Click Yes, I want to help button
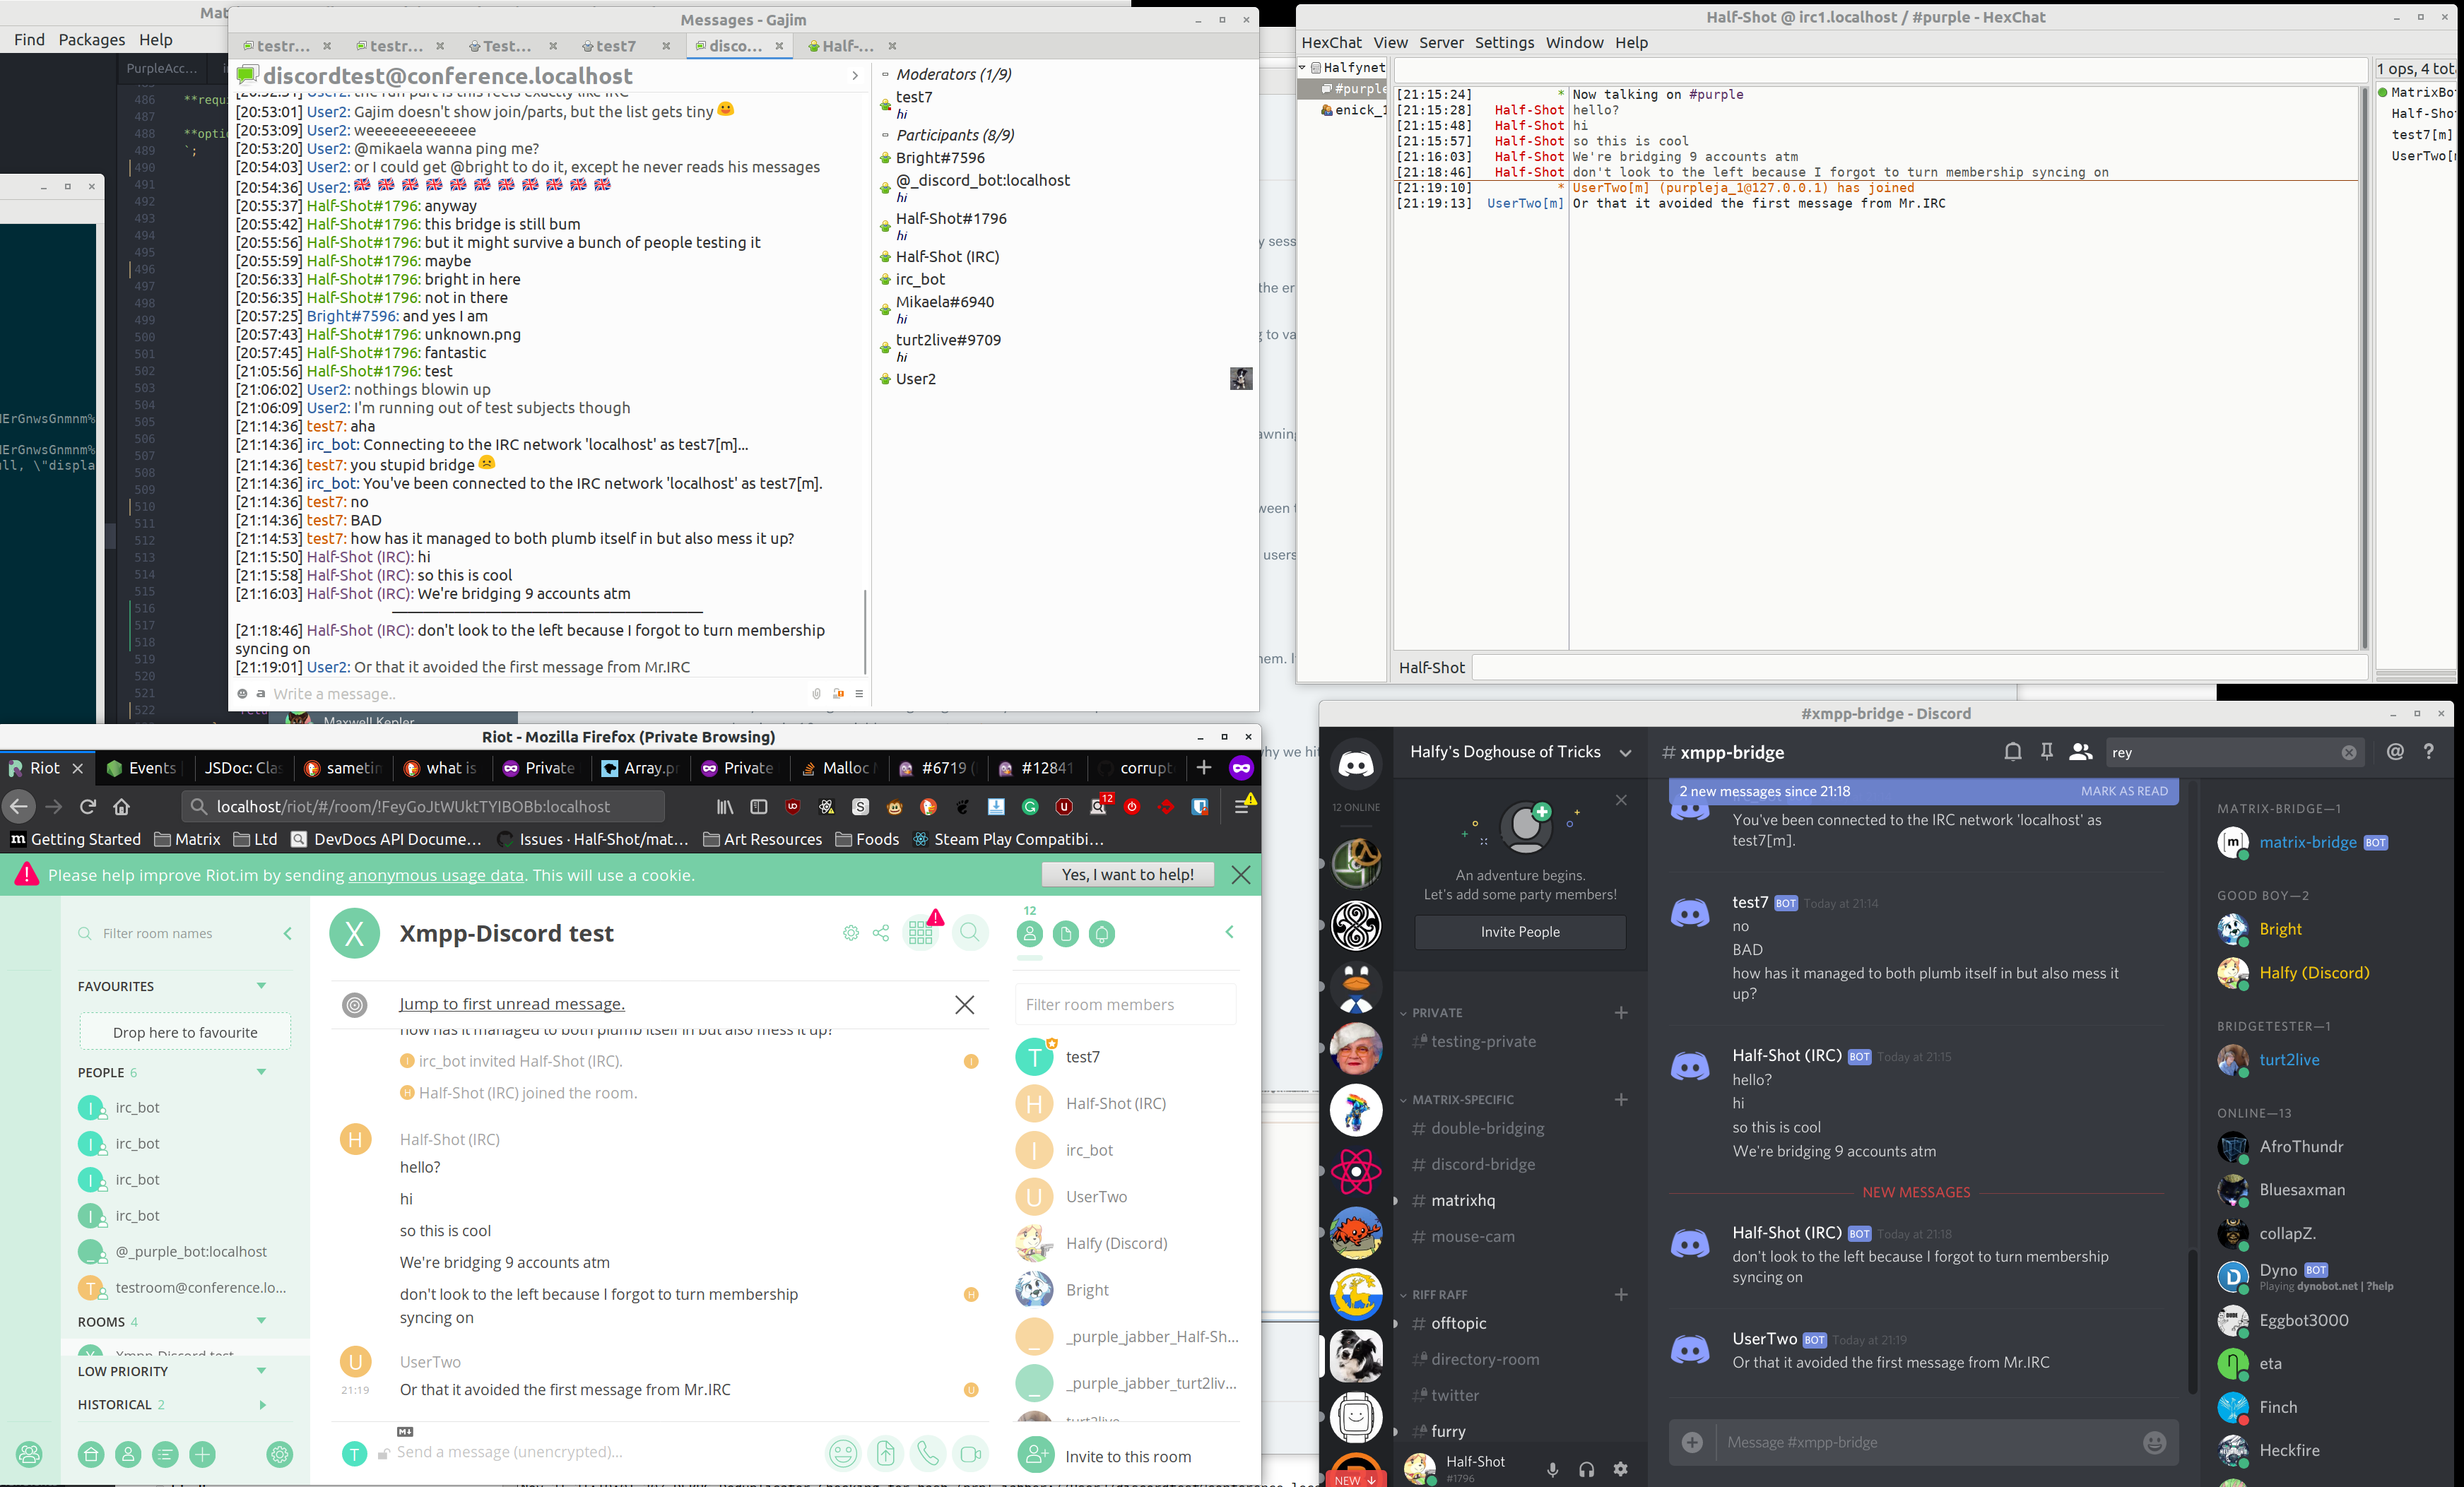 (1127, 875)
